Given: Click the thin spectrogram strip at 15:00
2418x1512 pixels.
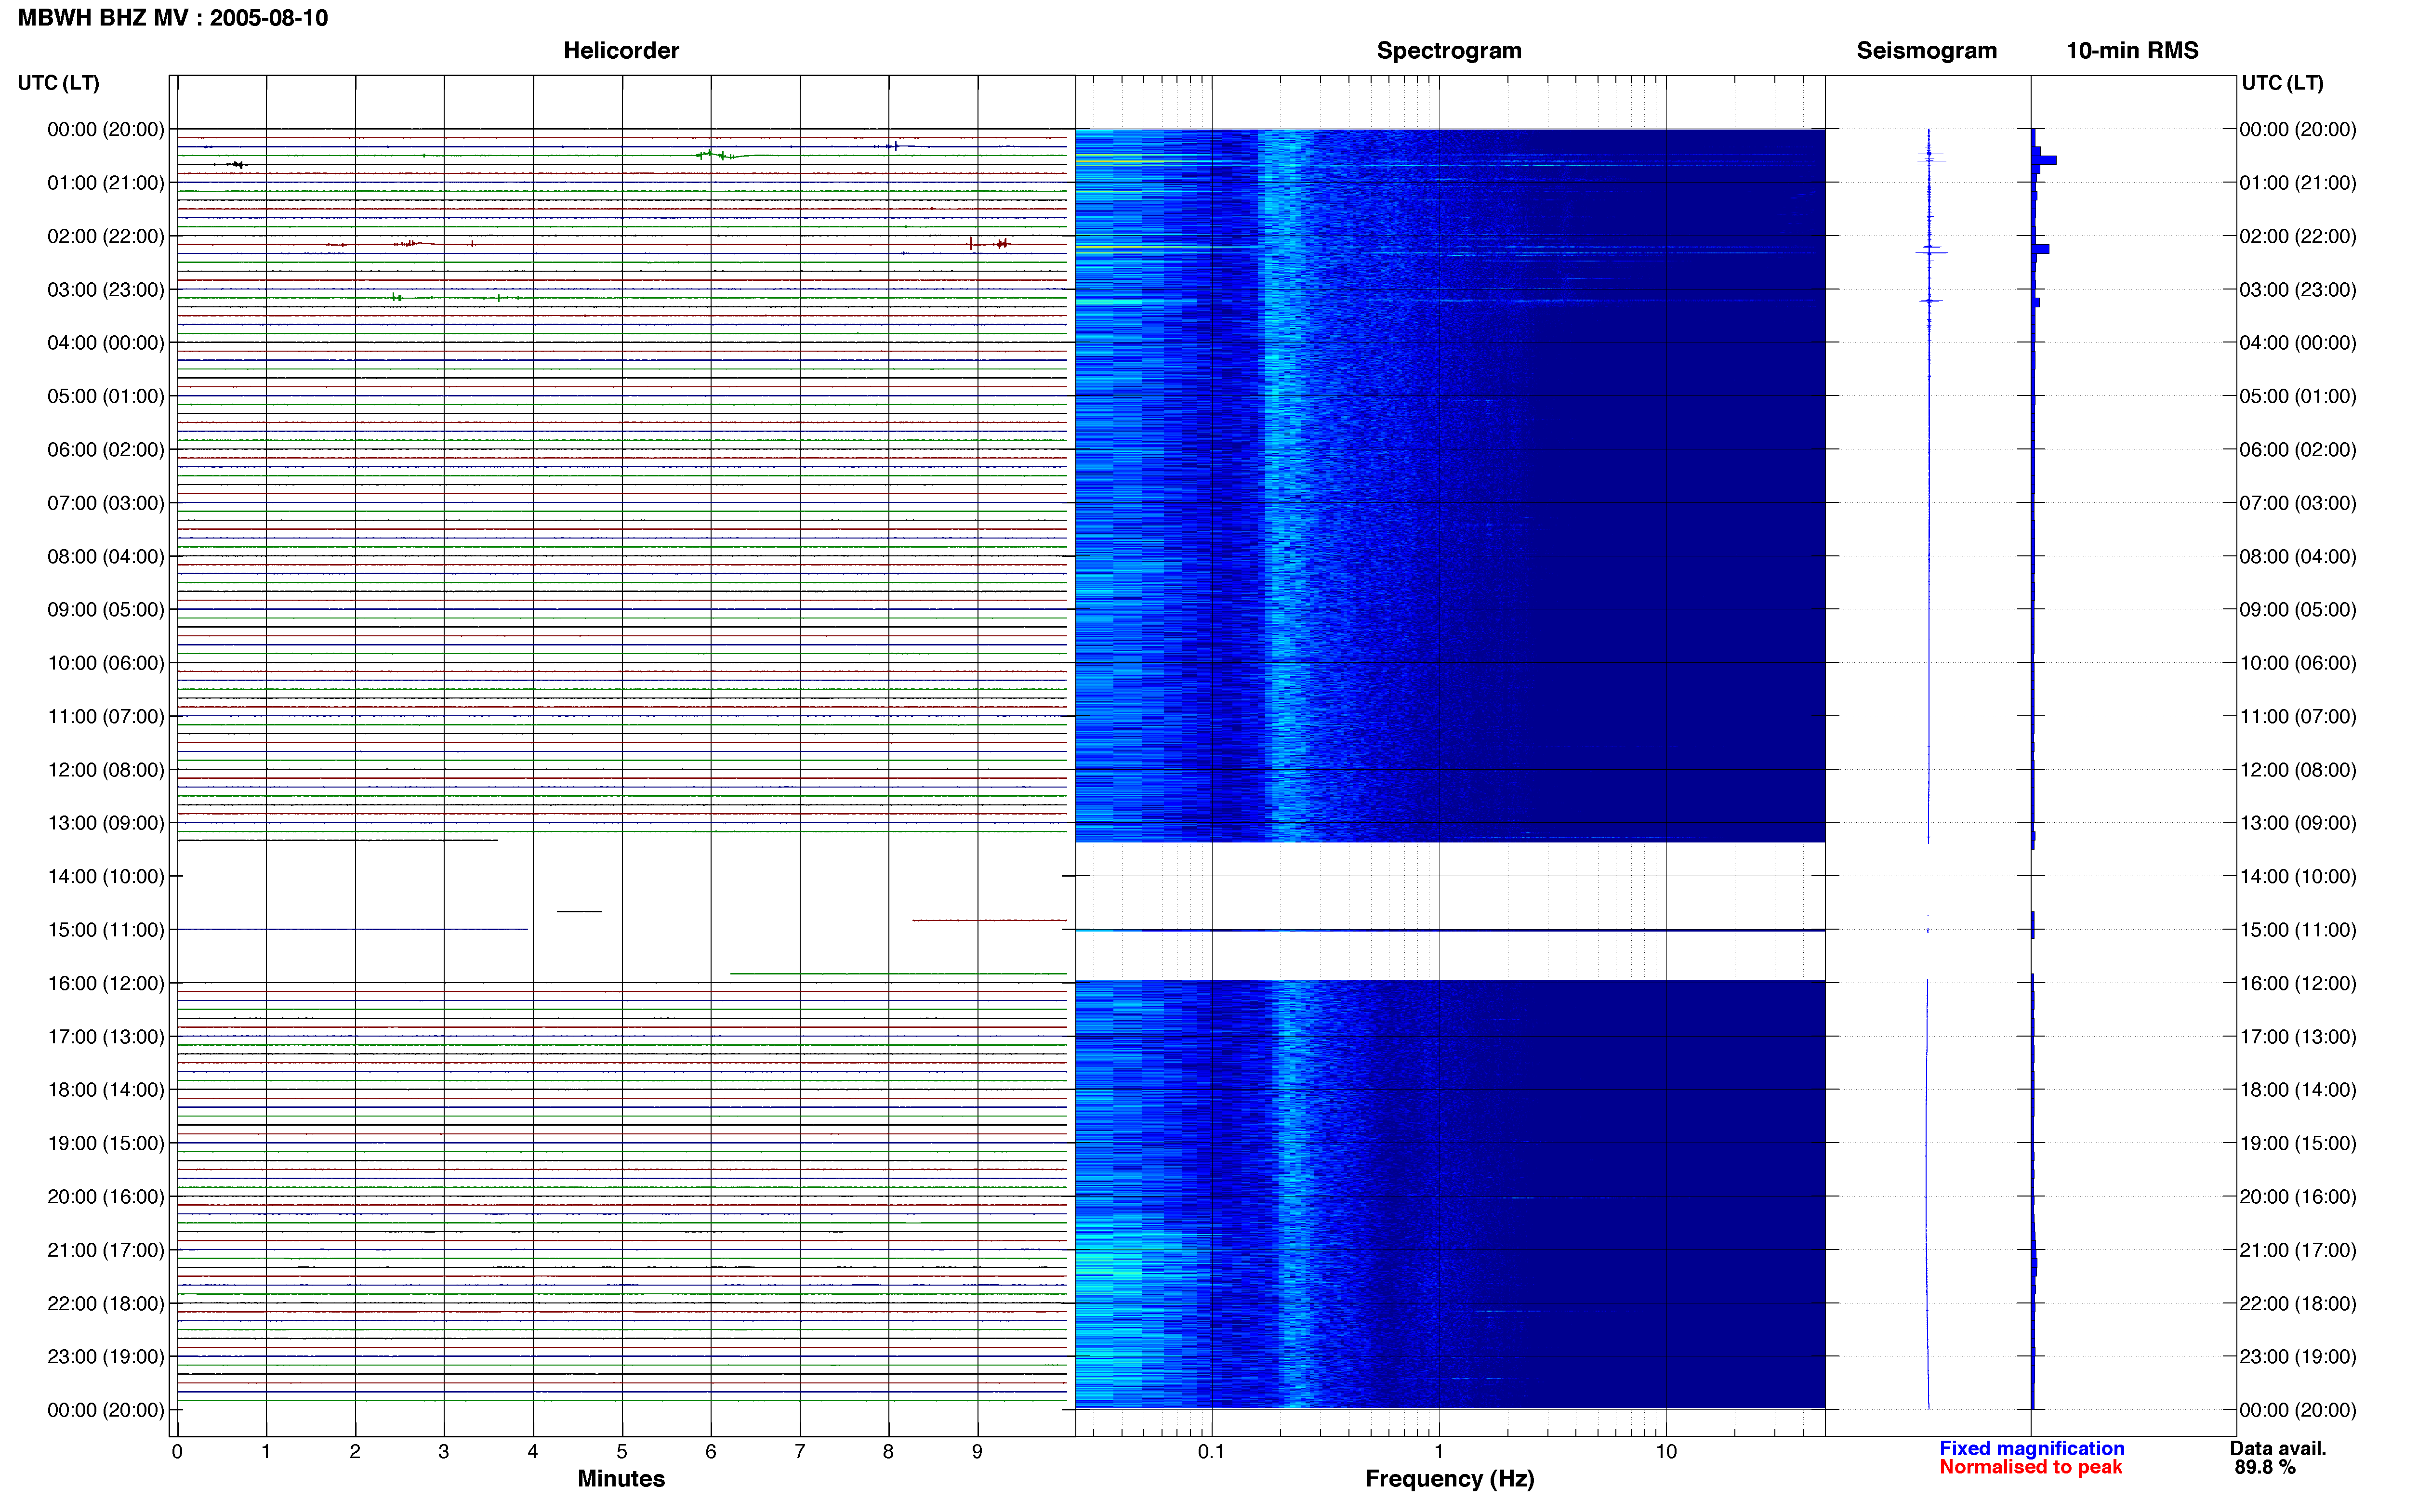Looking at the screenshot, I should click(1450, 930).
